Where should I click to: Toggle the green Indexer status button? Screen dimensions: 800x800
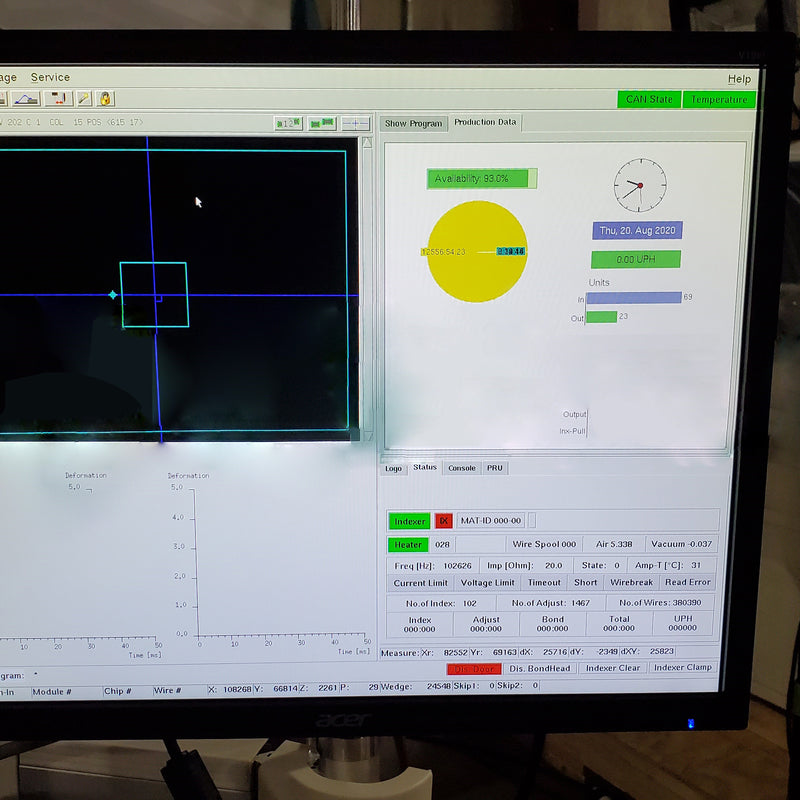coord(409,521)
